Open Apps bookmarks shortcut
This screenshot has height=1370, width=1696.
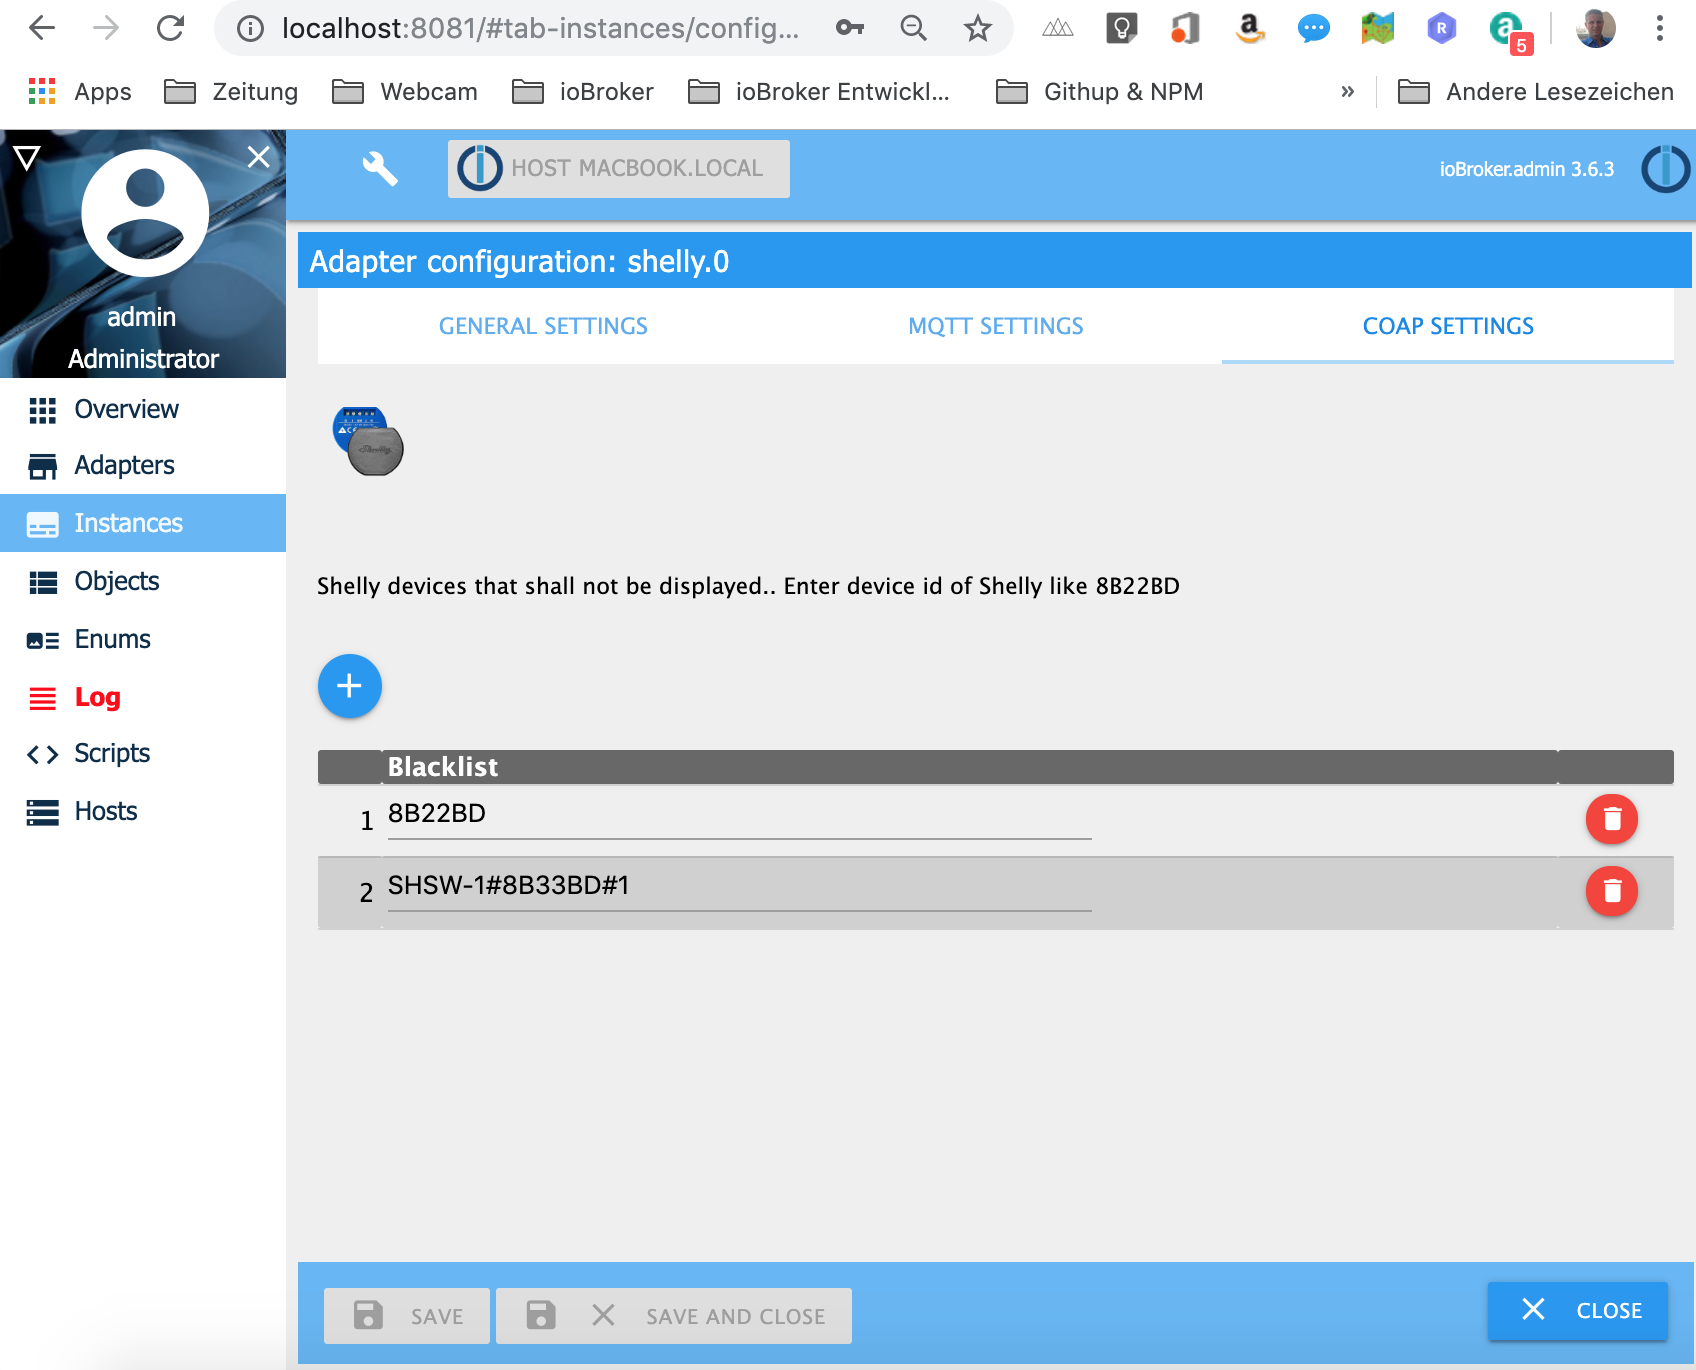click(80, 92)
